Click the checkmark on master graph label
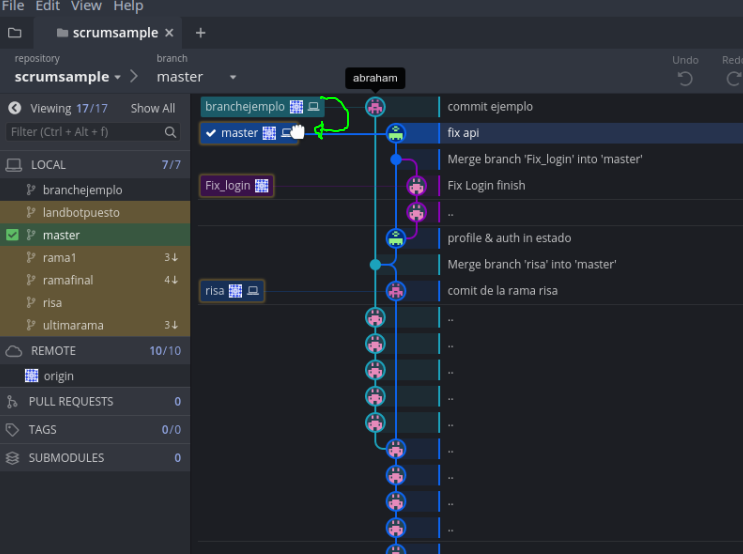This screenshot has width=743, height=554. point(211,133)
